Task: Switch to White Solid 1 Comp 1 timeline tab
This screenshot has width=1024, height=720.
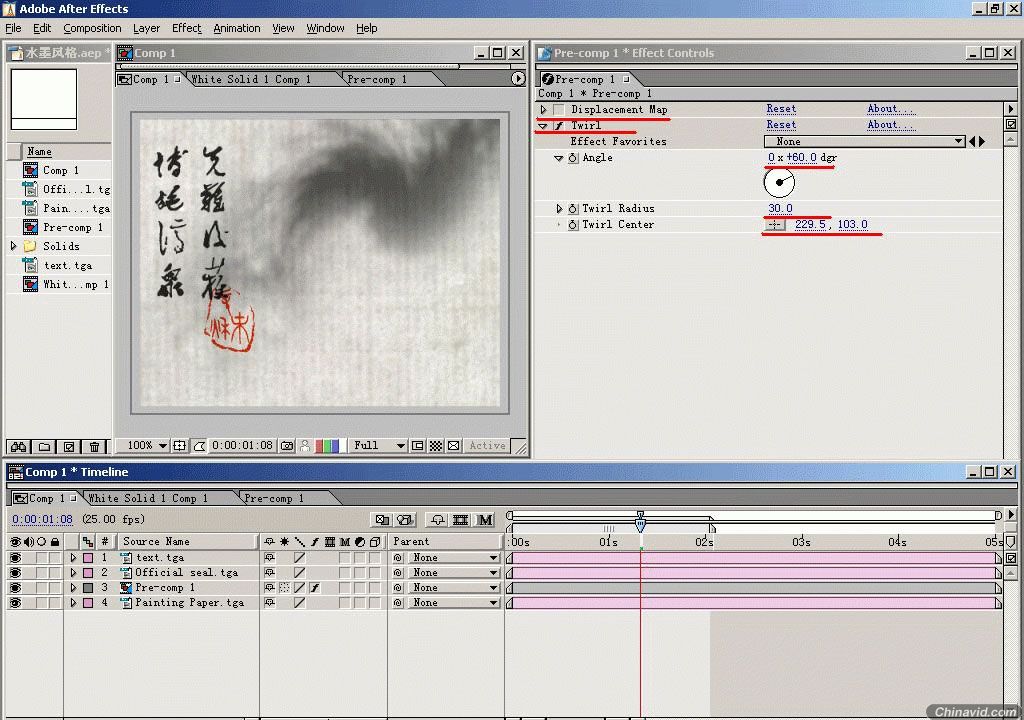Action: (x=148, y=498)
